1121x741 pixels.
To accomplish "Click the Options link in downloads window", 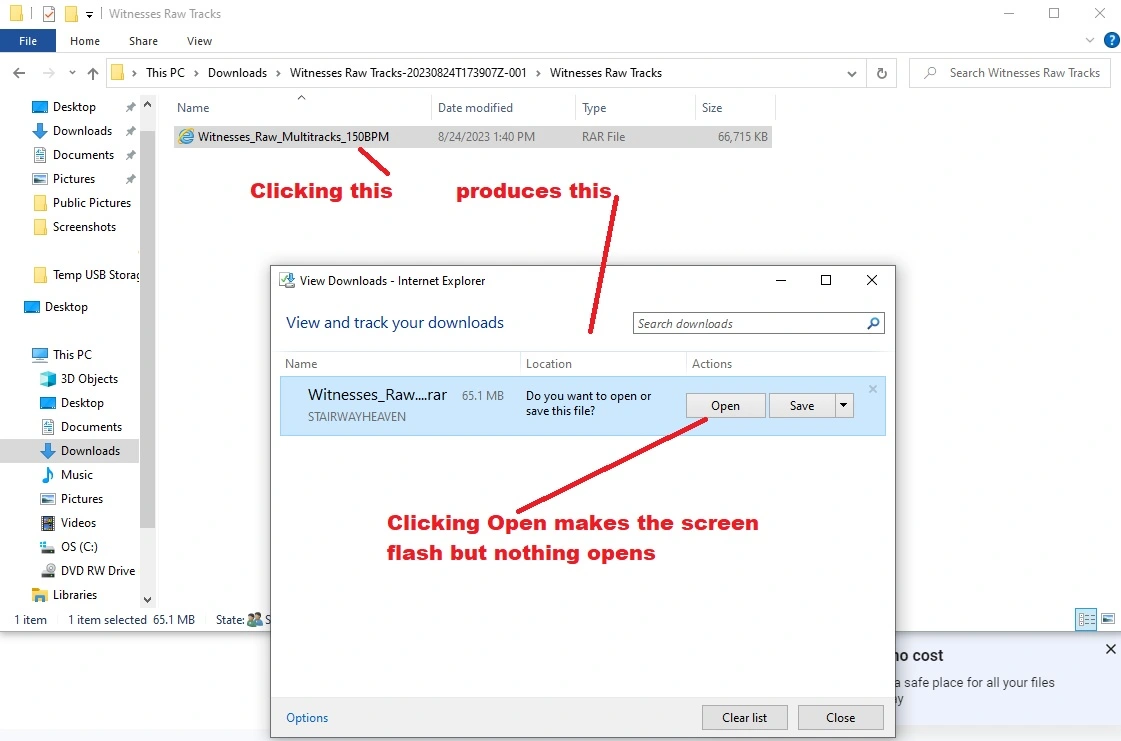I will point(307,718).
